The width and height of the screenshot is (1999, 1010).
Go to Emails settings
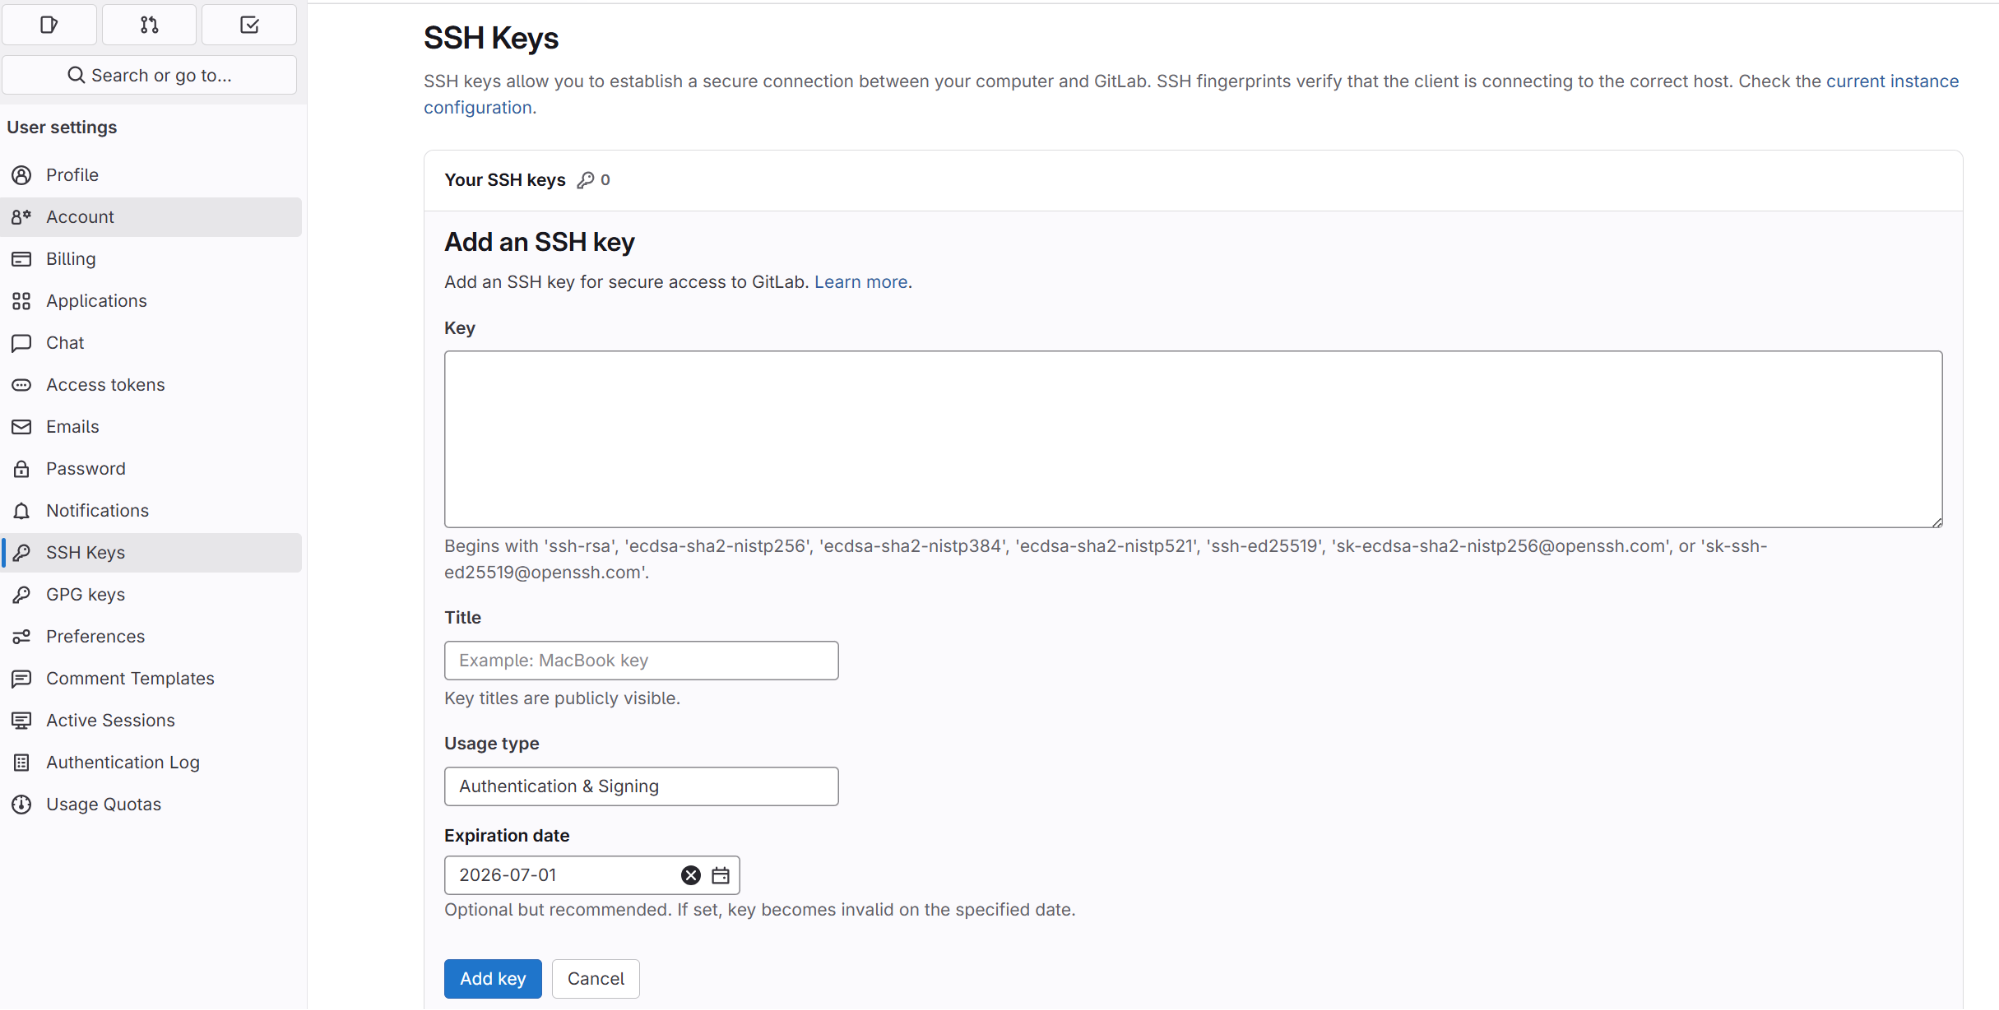tap(151, 427)
